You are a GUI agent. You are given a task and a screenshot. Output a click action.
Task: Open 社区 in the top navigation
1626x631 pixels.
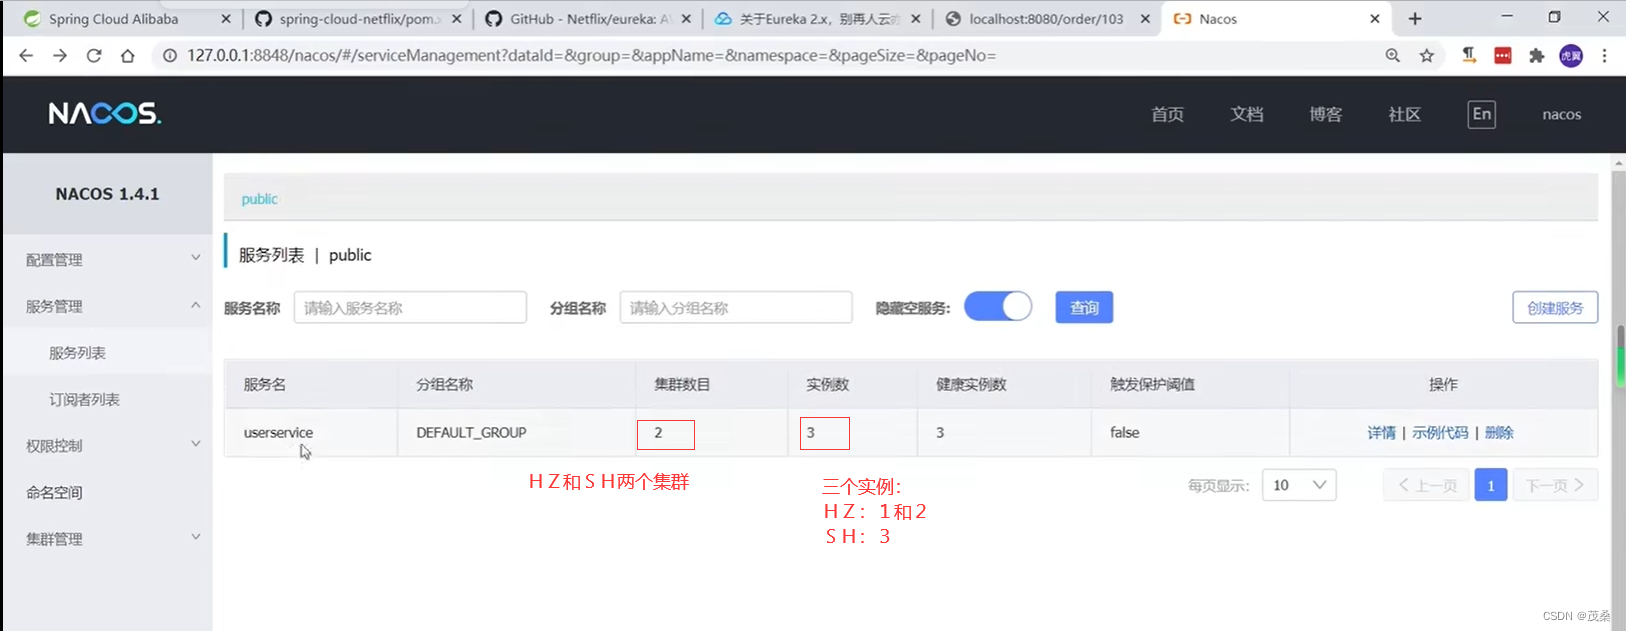pyautogui.click(x=1404, y=114)
